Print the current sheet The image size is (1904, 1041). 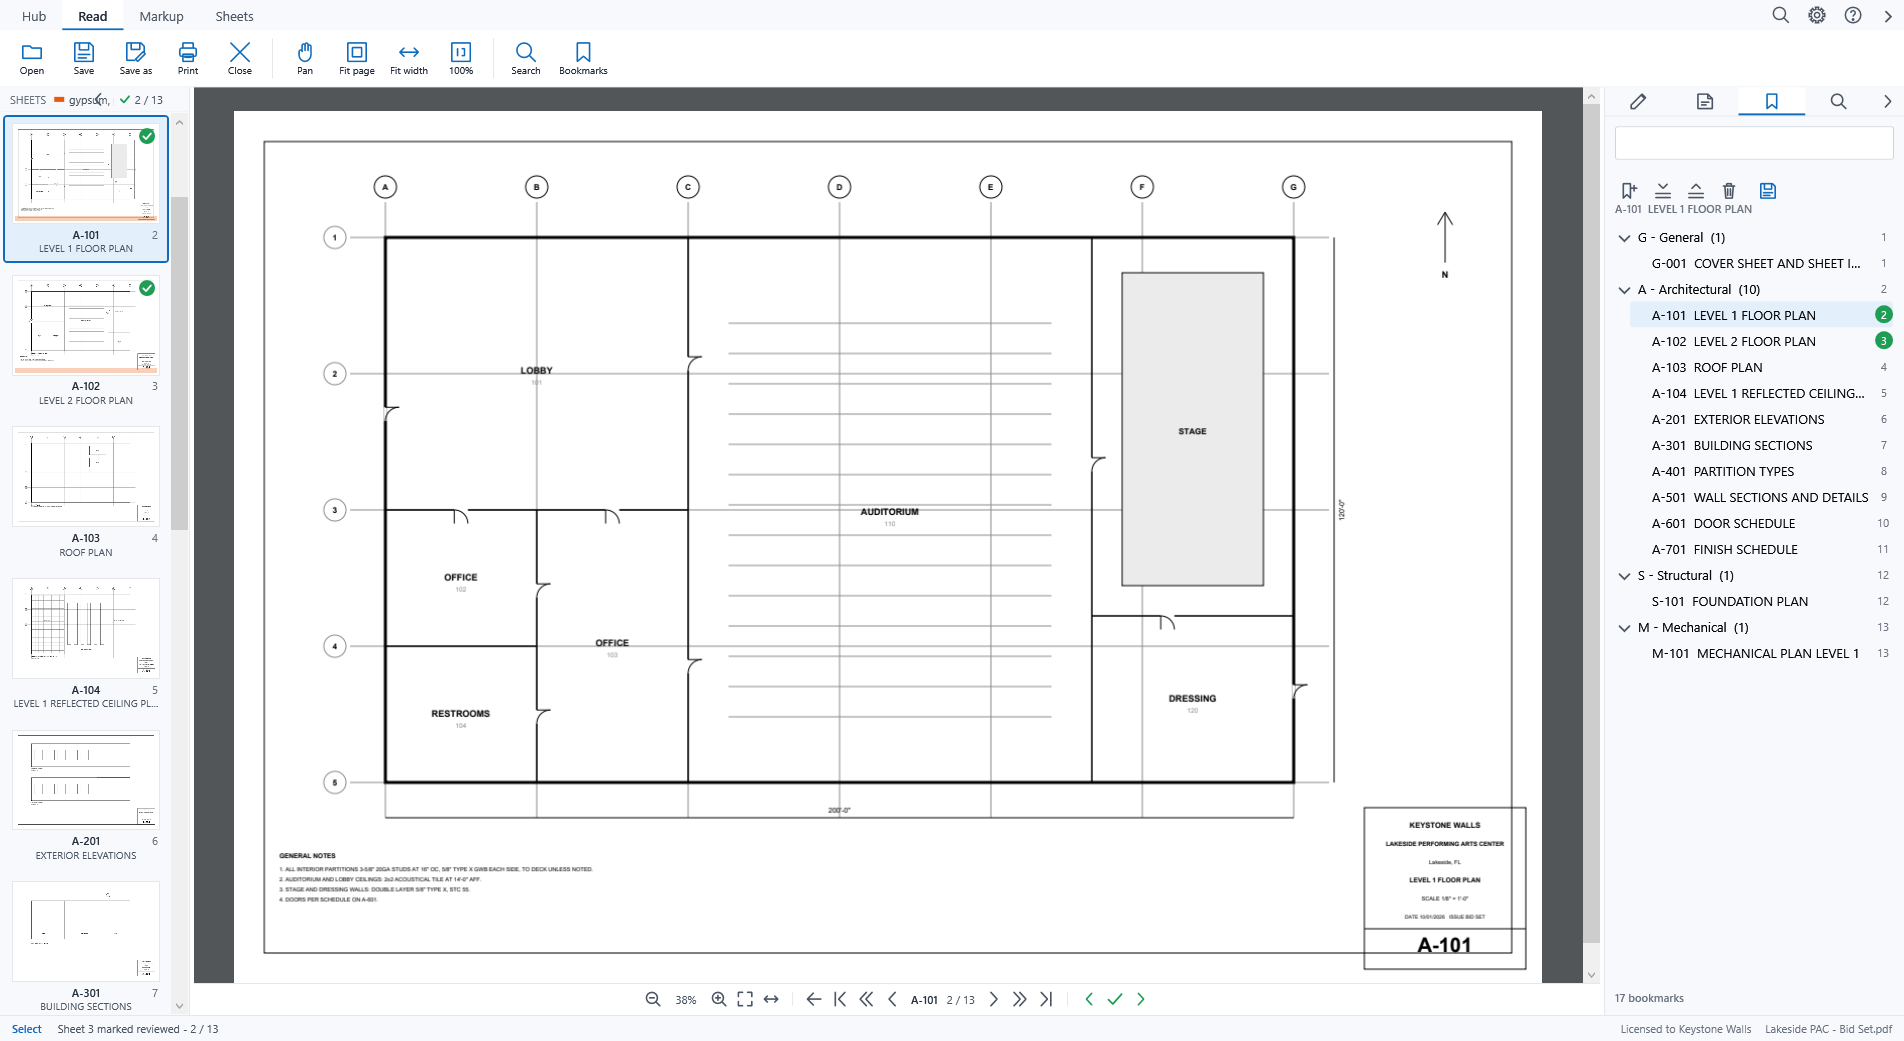point(188,58)
